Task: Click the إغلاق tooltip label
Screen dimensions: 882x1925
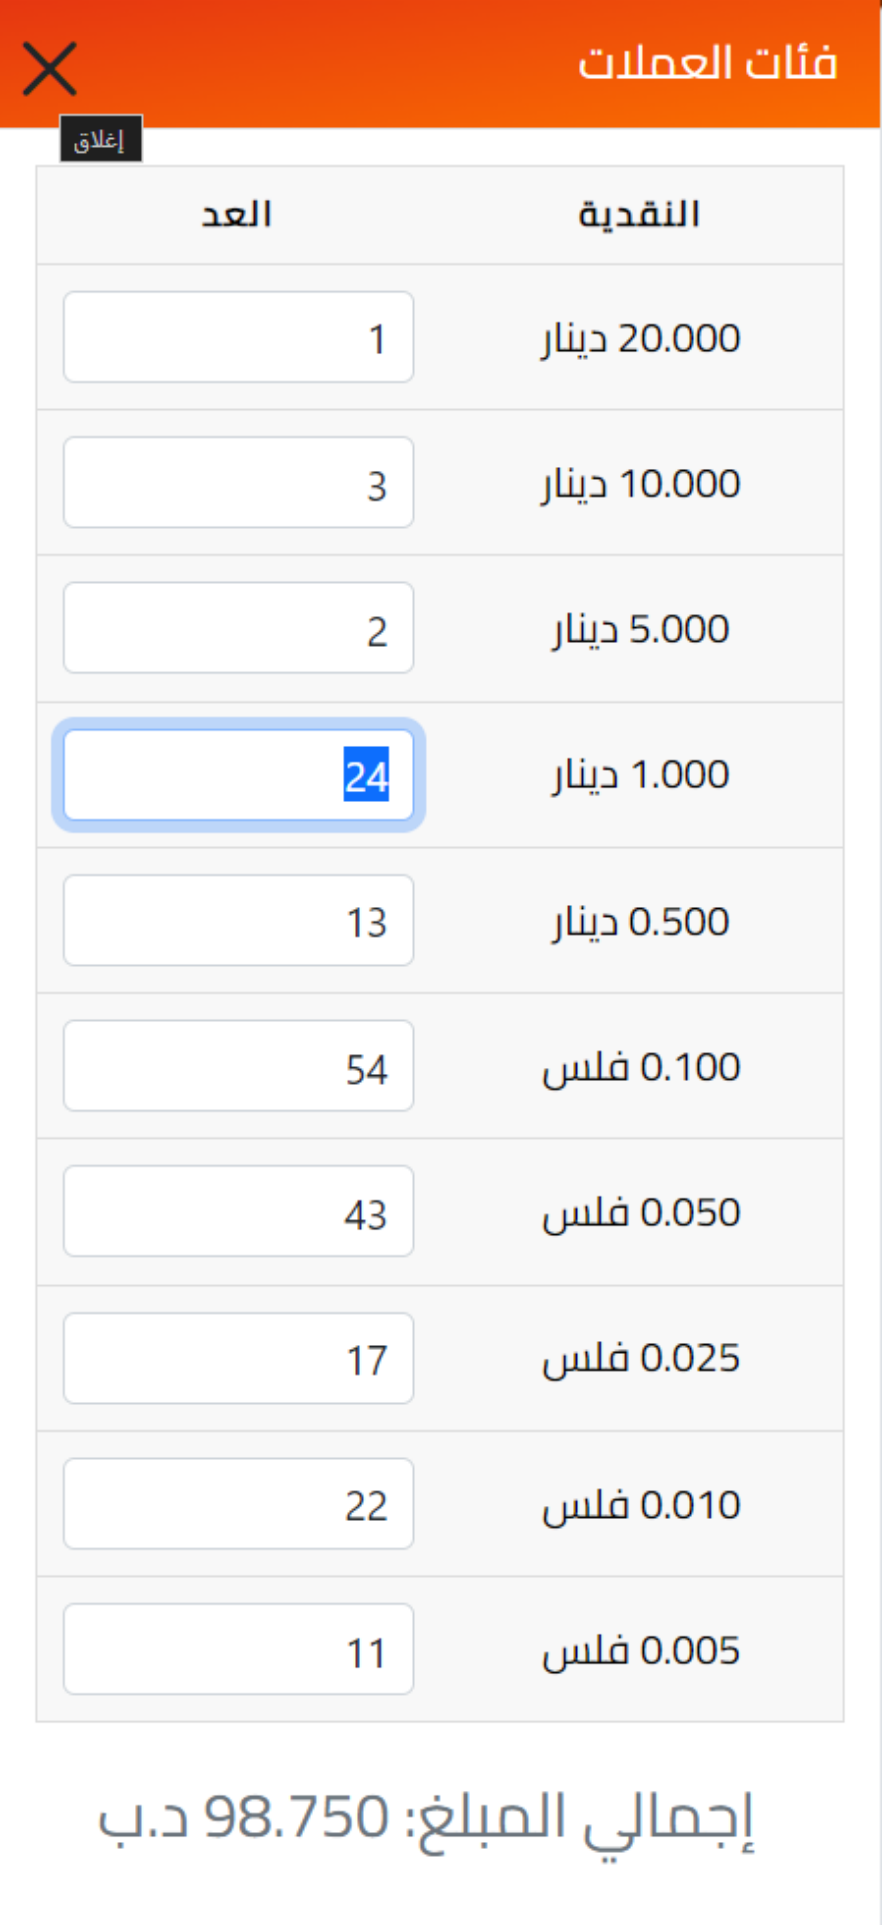Action: 100,140
